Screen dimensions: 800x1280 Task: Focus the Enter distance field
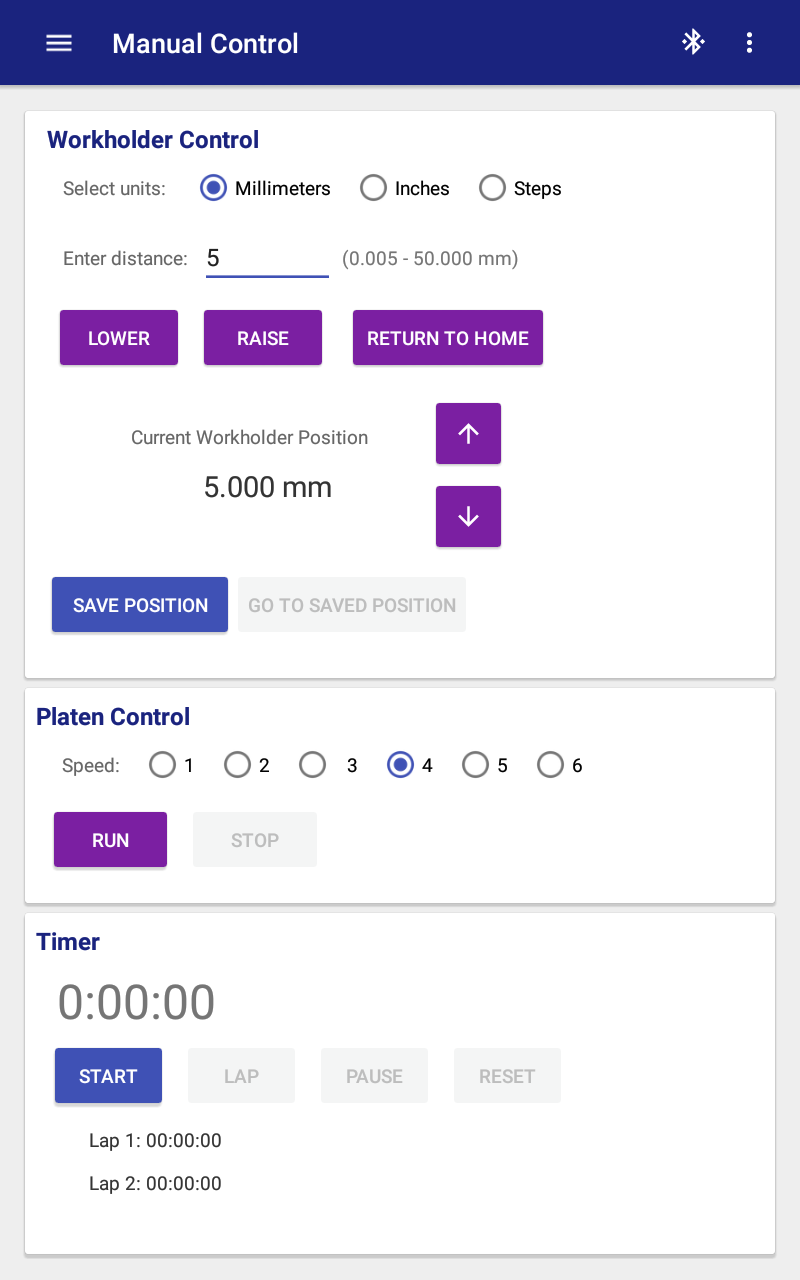click(267, 258)
